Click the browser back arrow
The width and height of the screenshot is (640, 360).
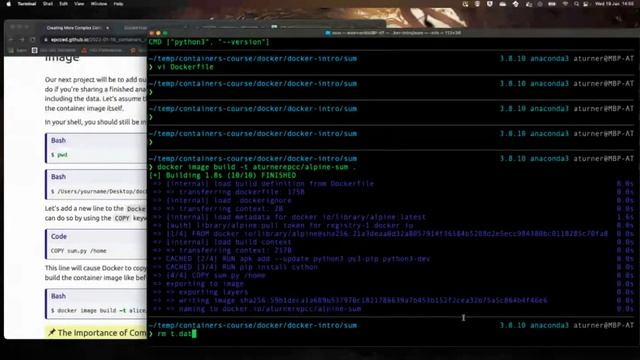(x=11, y=40)
